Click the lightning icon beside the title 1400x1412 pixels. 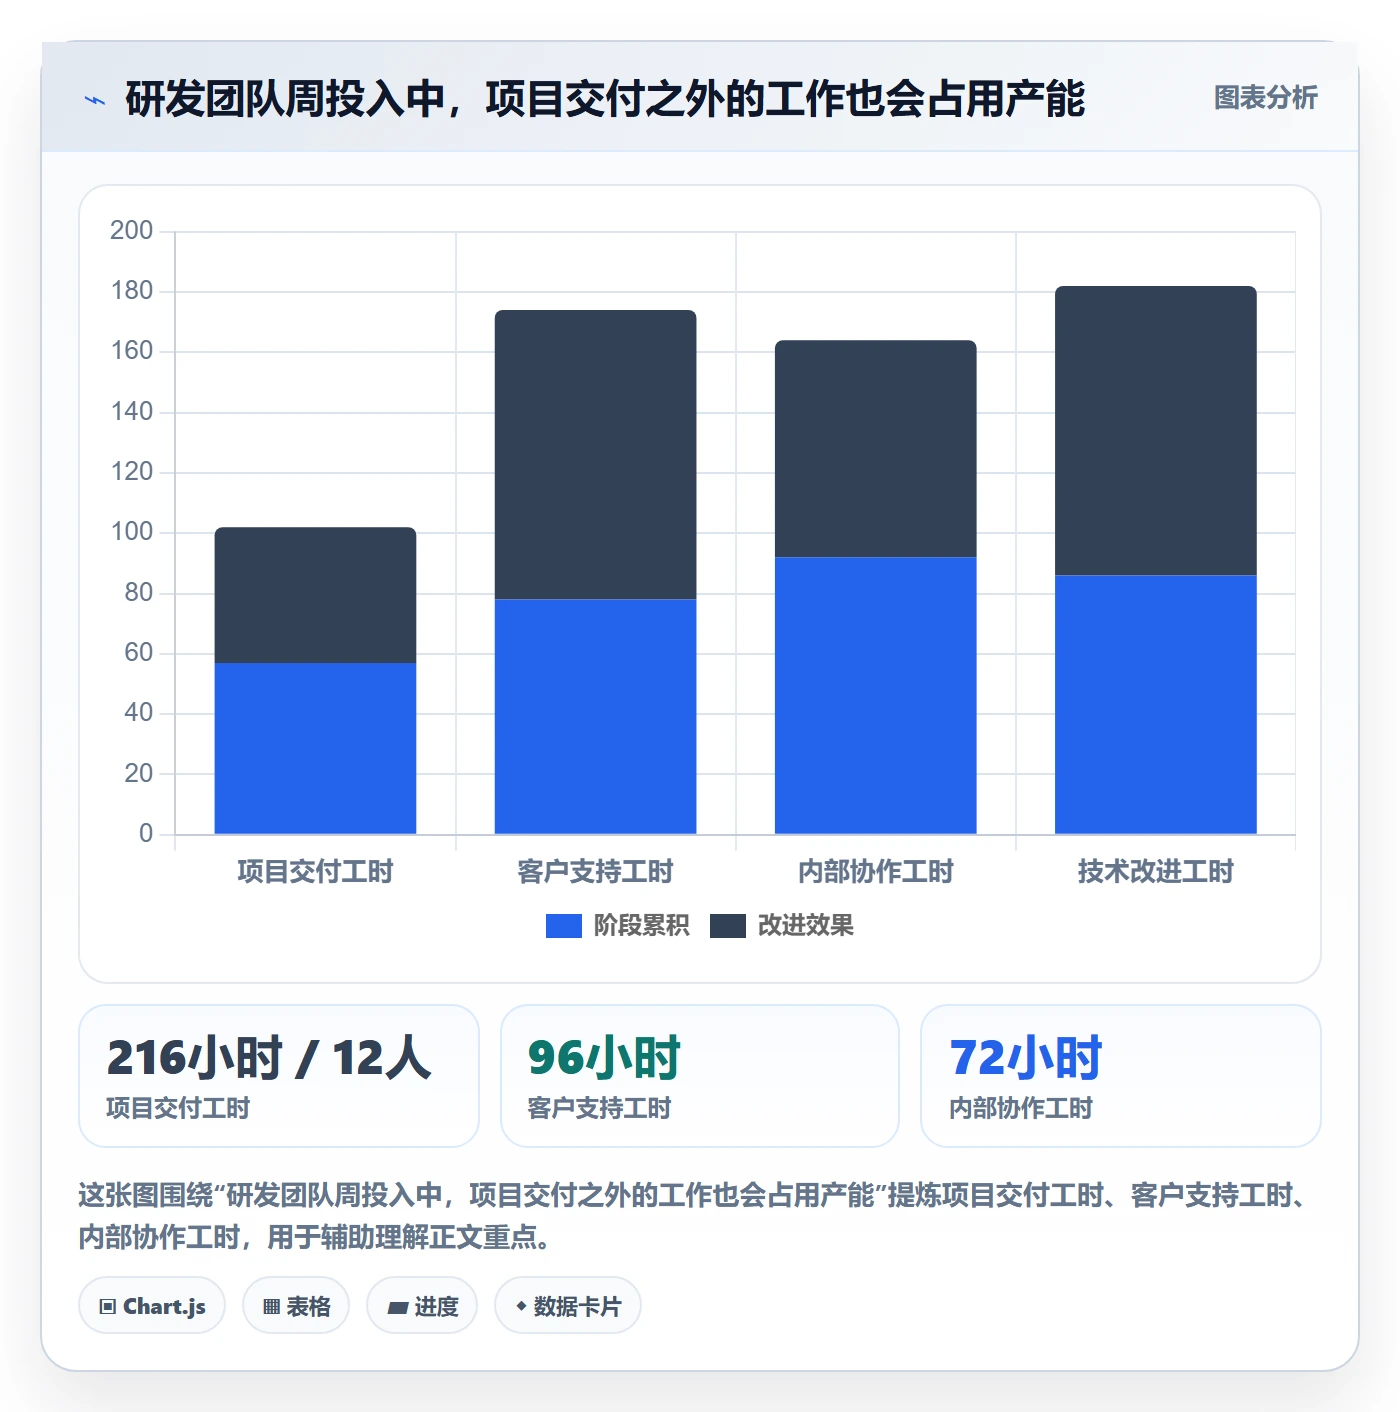(x=95, y=100)
